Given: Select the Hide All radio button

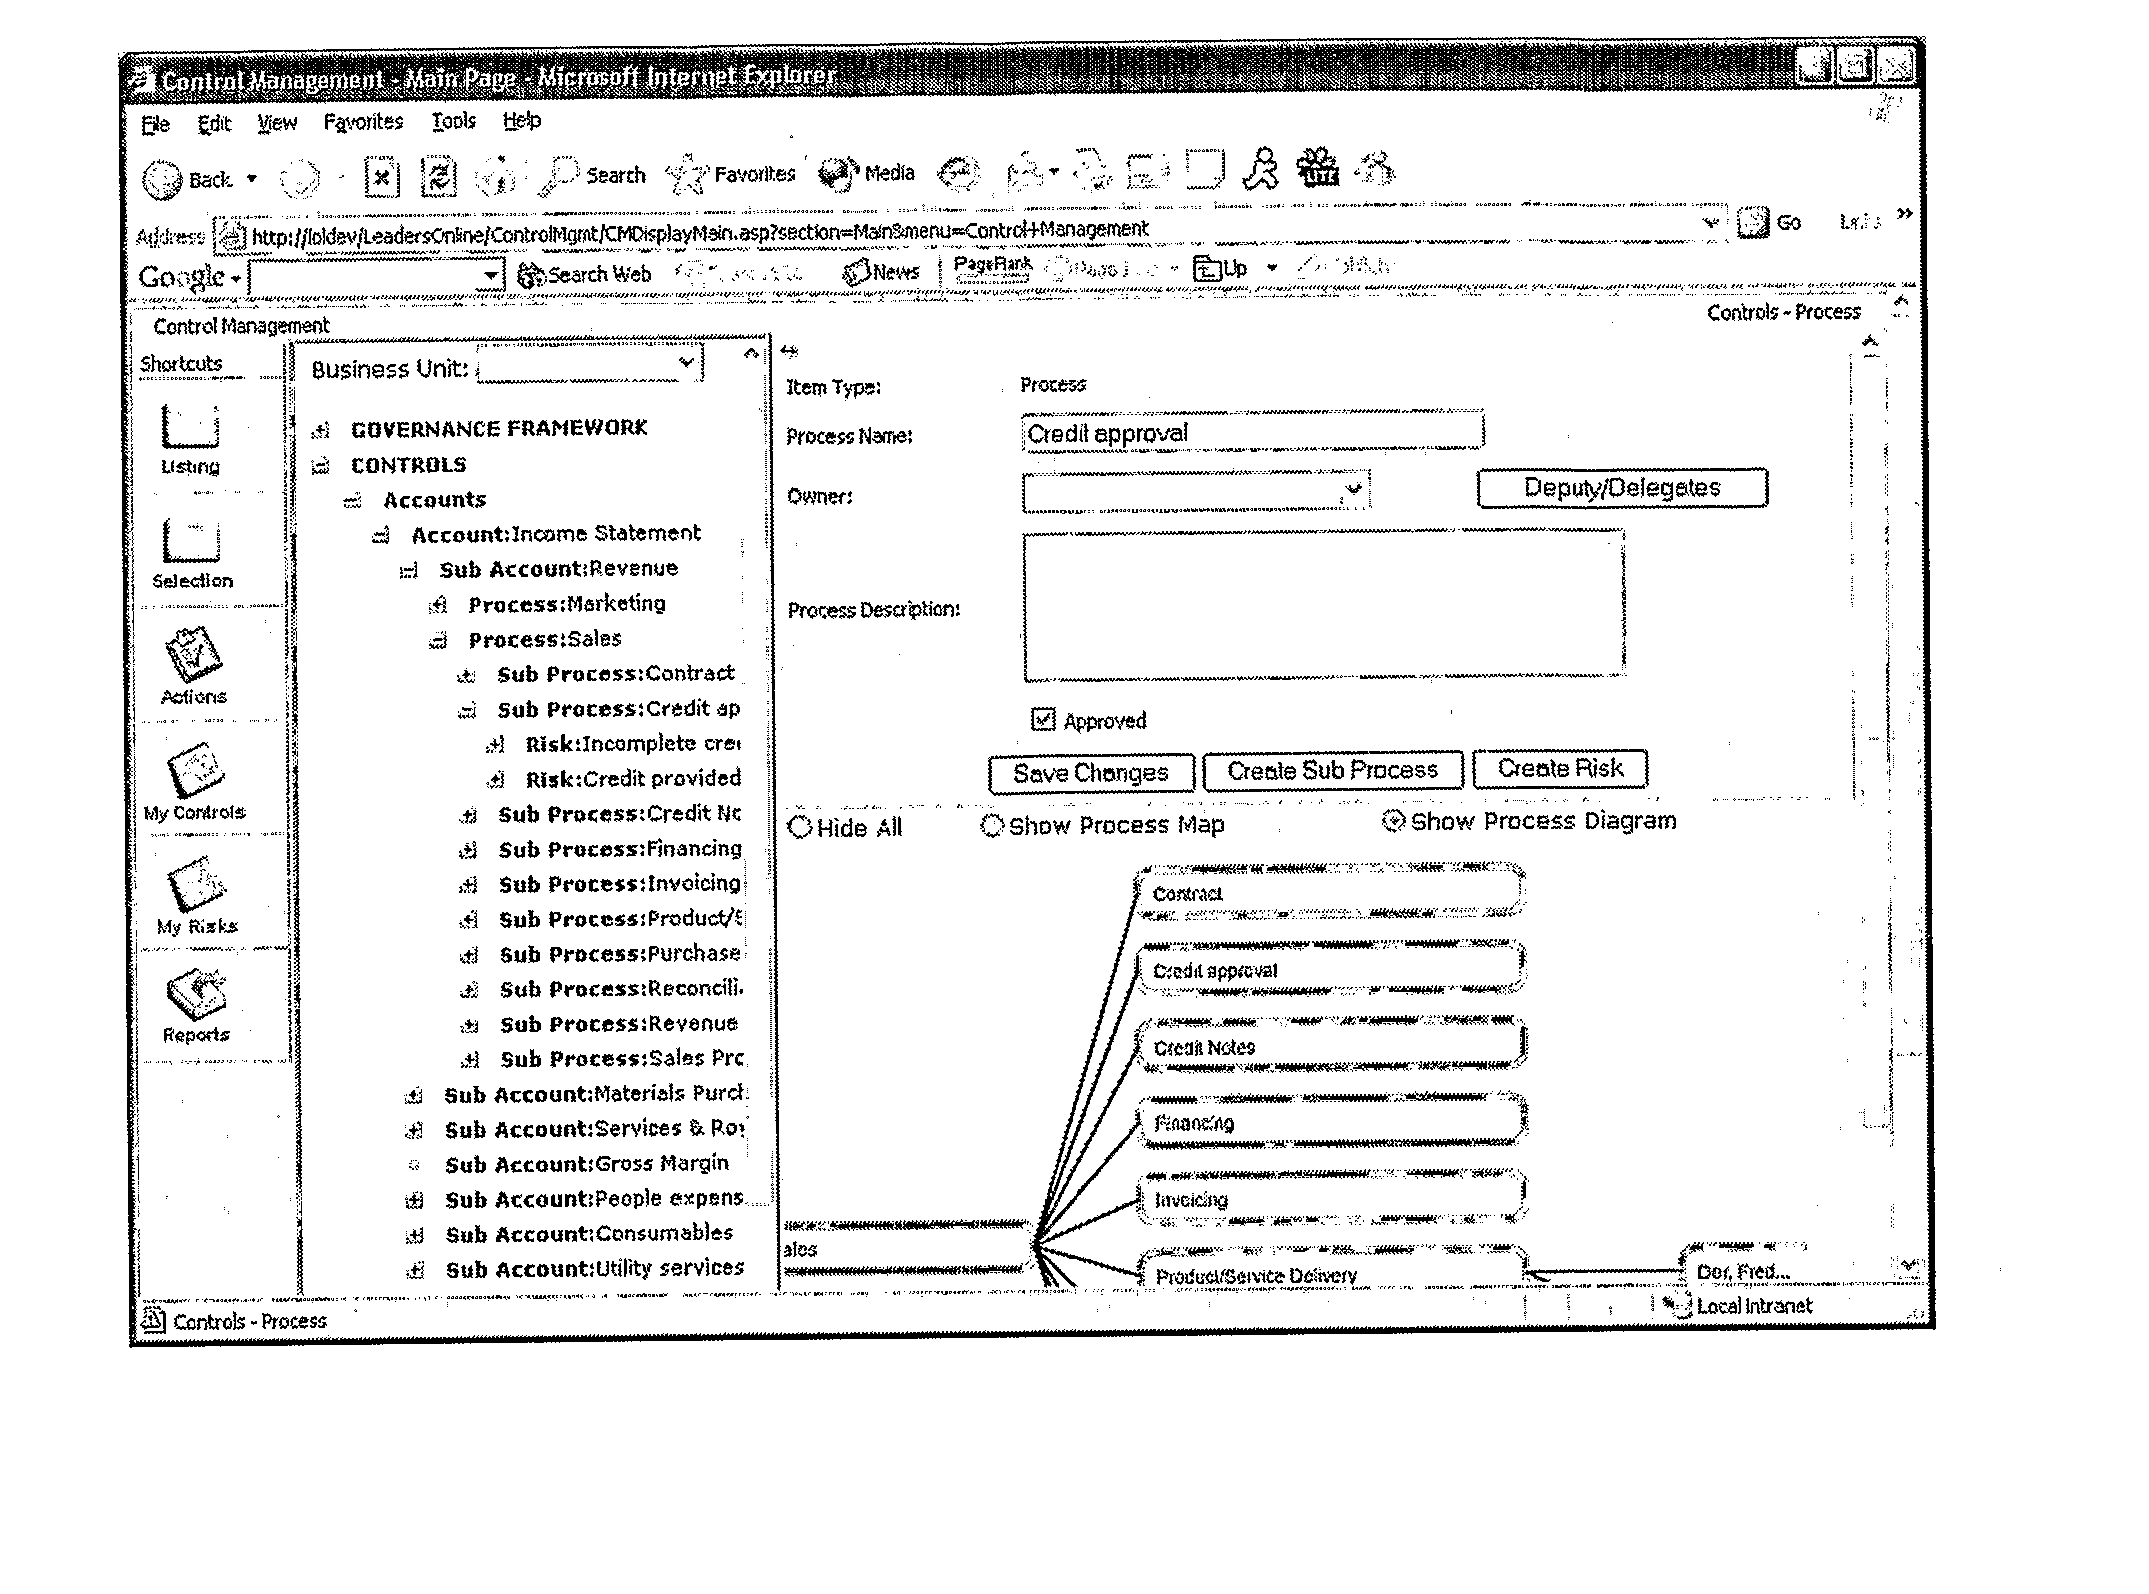Looking at the screenshot, I should click(800, 828).
